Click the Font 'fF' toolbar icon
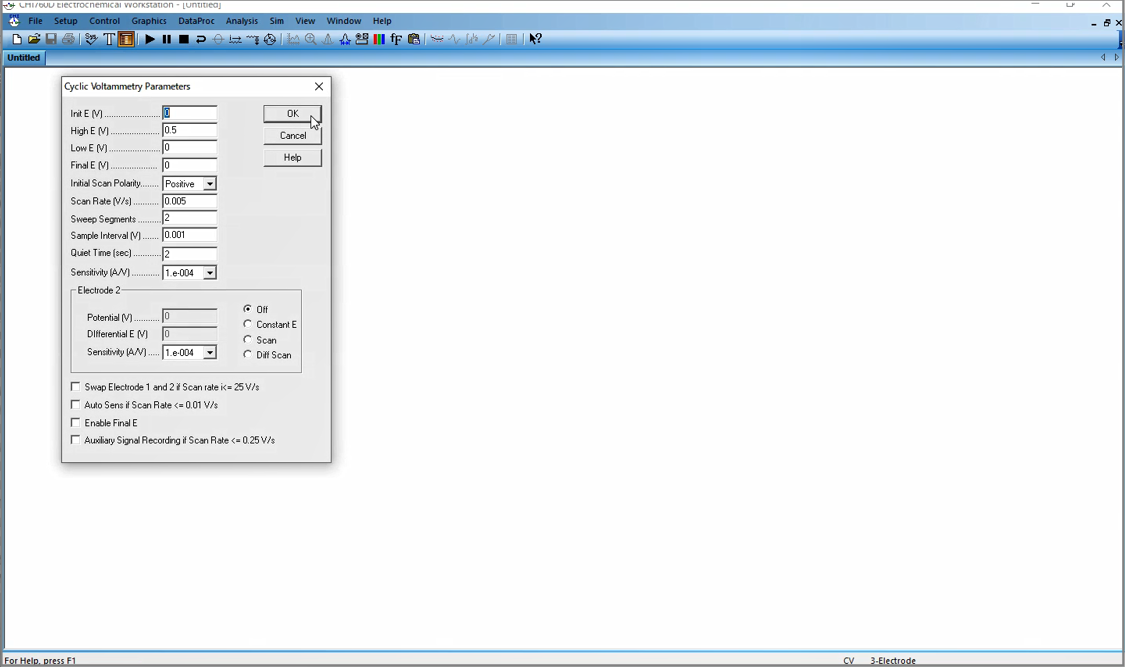Viewport: 1125px width, 667px height. click(396, 39)
